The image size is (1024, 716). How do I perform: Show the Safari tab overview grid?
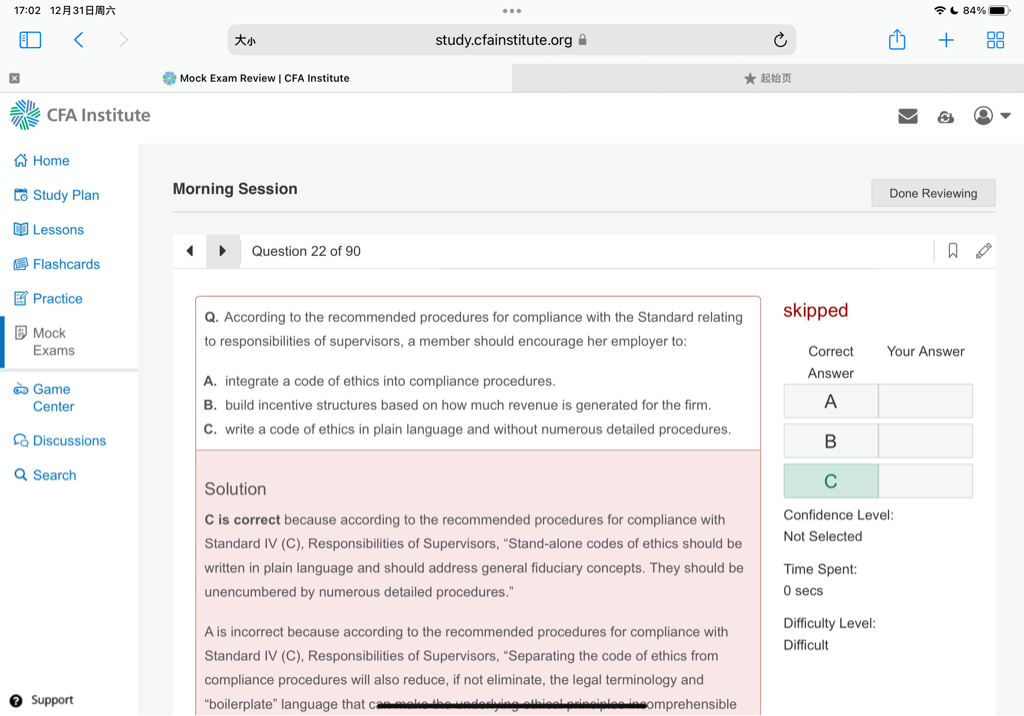click(995, 40)
